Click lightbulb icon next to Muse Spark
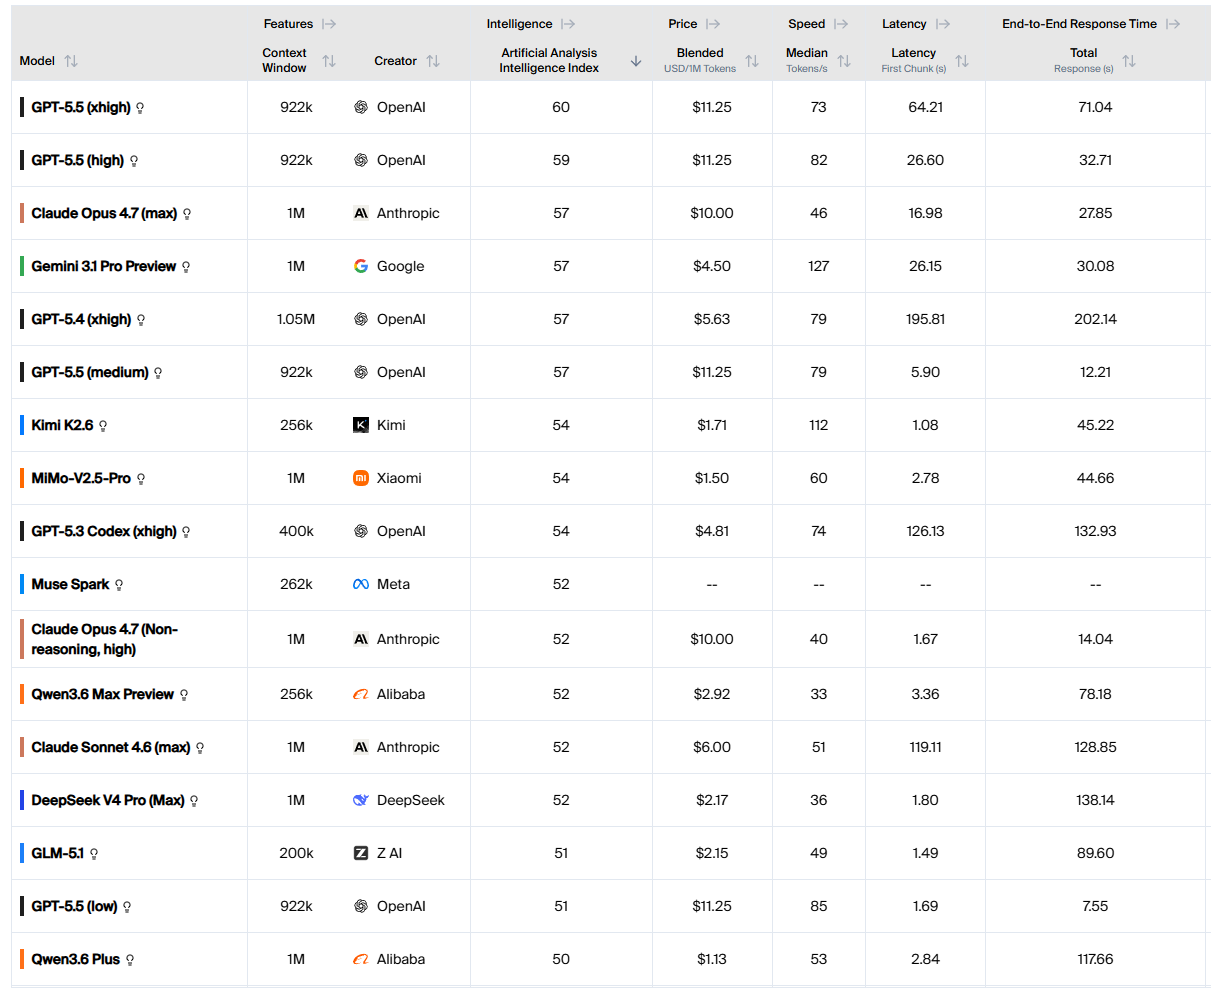Image resolution: width=1211 pixels, height=995 pixels. [119, 585]
